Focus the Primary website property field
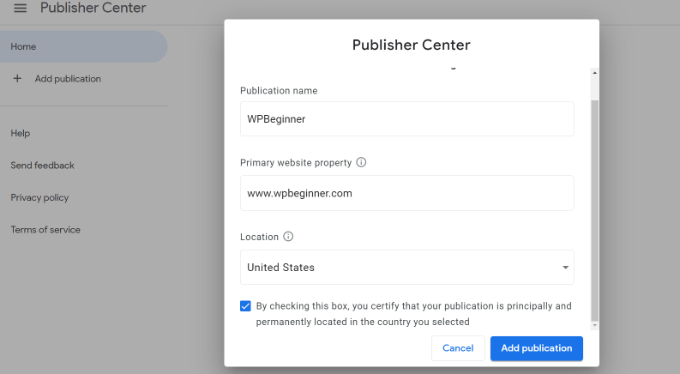Screen dimensions: 680x374 (x=407, y=193)
